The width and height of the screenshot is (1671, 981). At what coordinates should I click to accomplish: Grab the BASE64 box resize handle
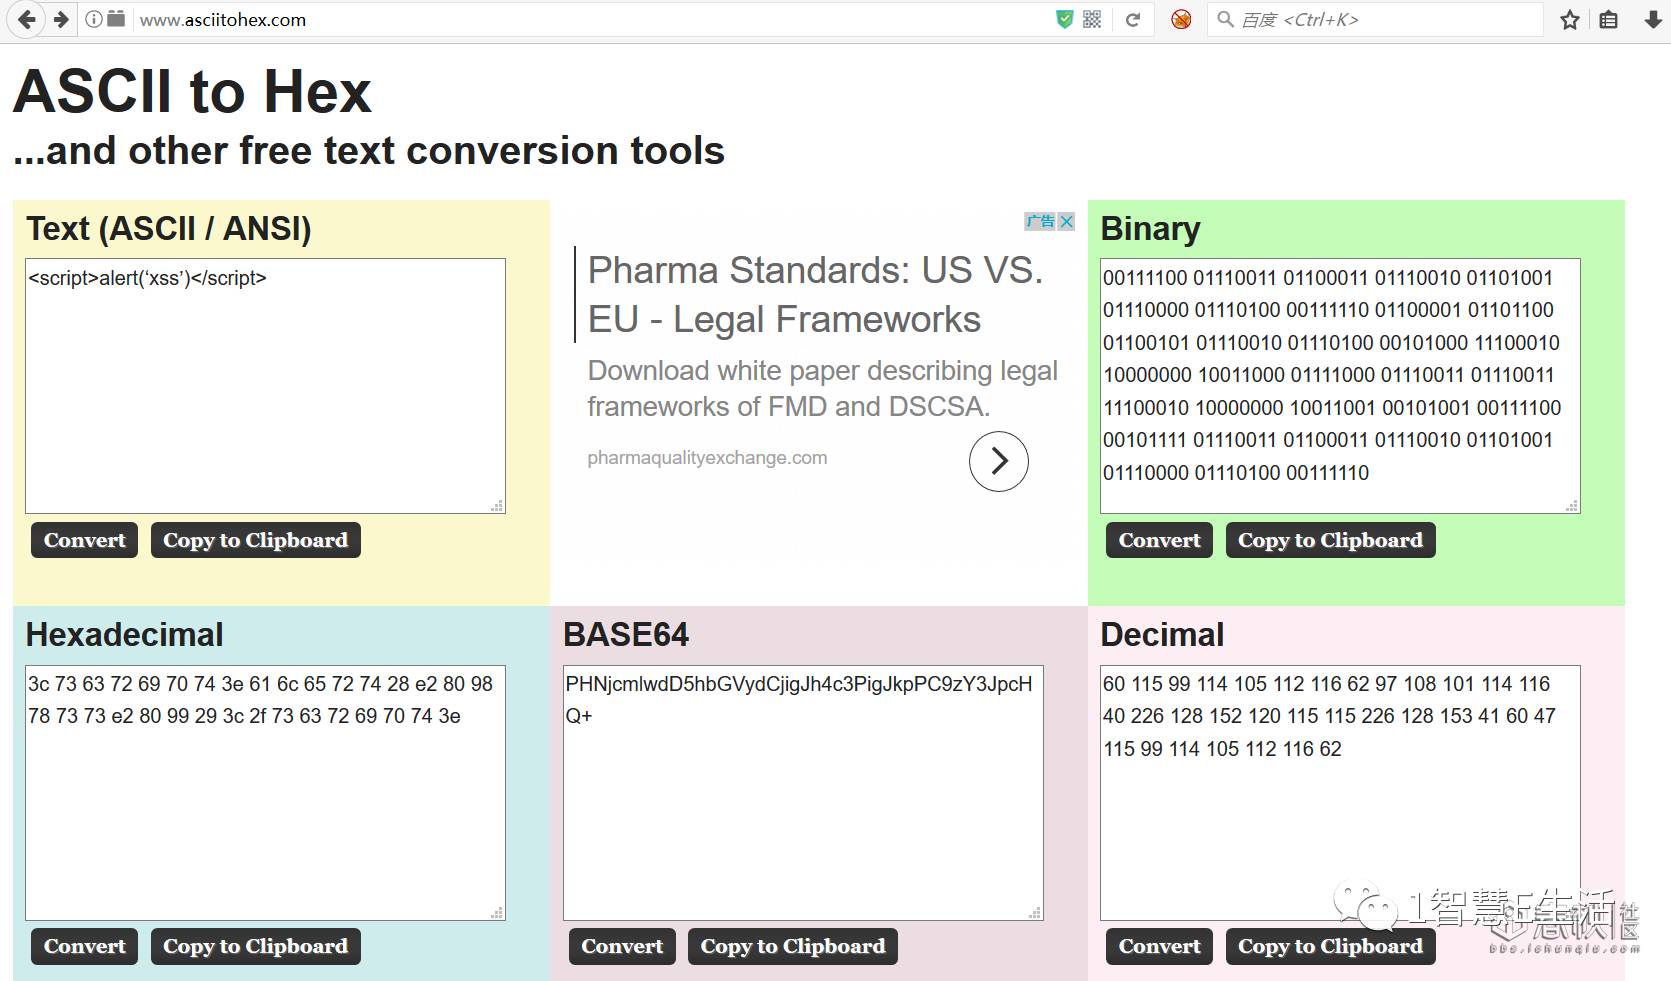[1035, 912]
